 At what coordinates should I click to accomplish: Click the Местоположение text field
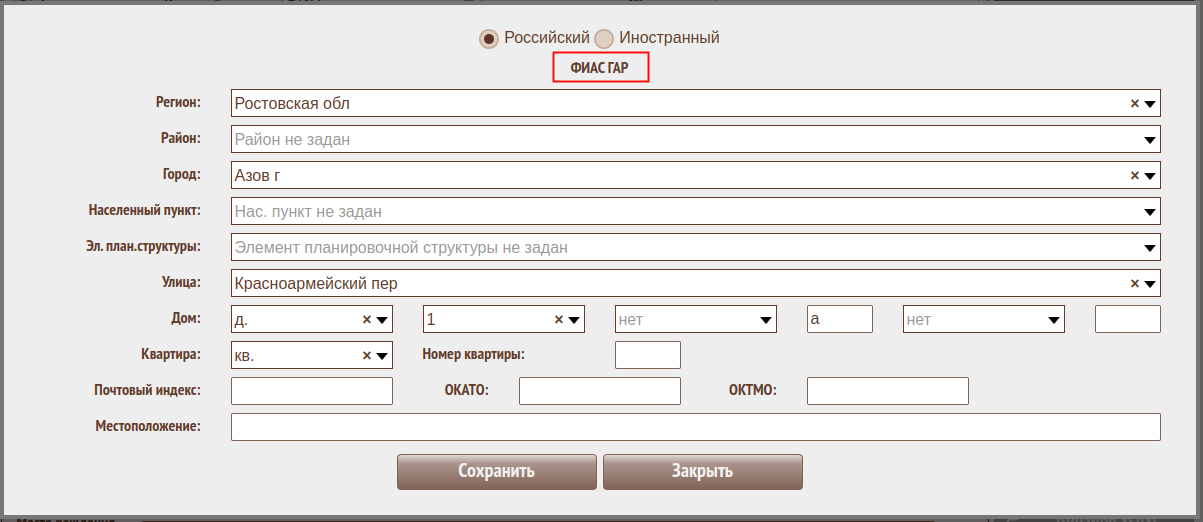695,427
